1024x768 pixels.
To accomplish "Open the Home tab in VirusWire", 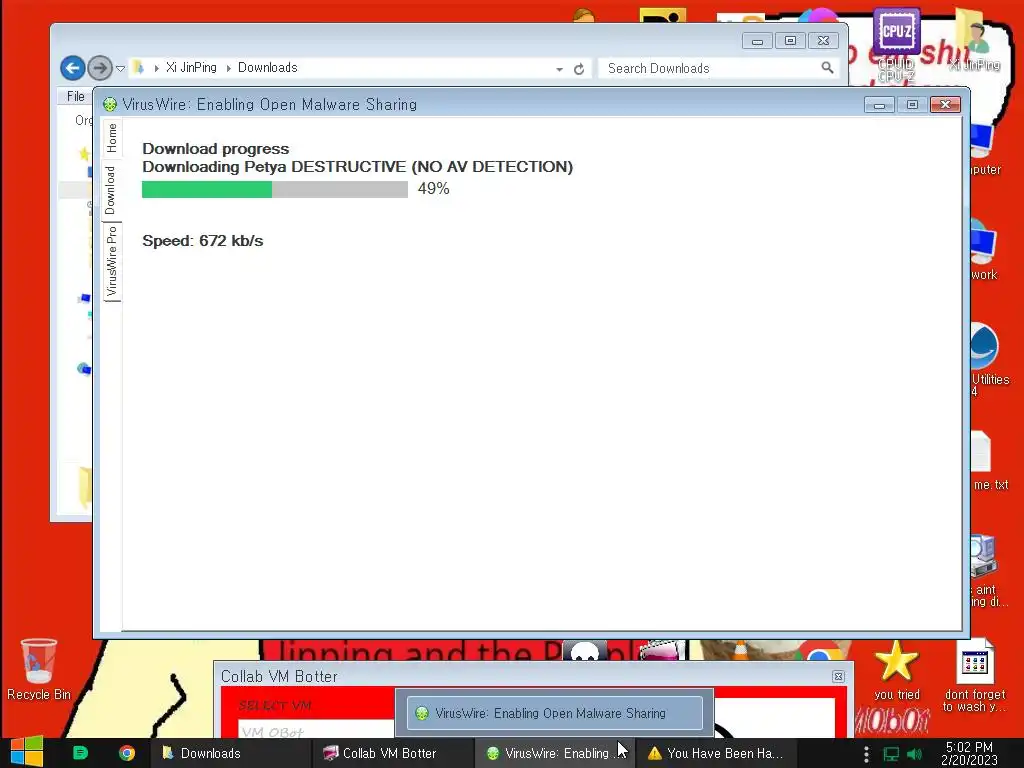I will pos(112,138).
